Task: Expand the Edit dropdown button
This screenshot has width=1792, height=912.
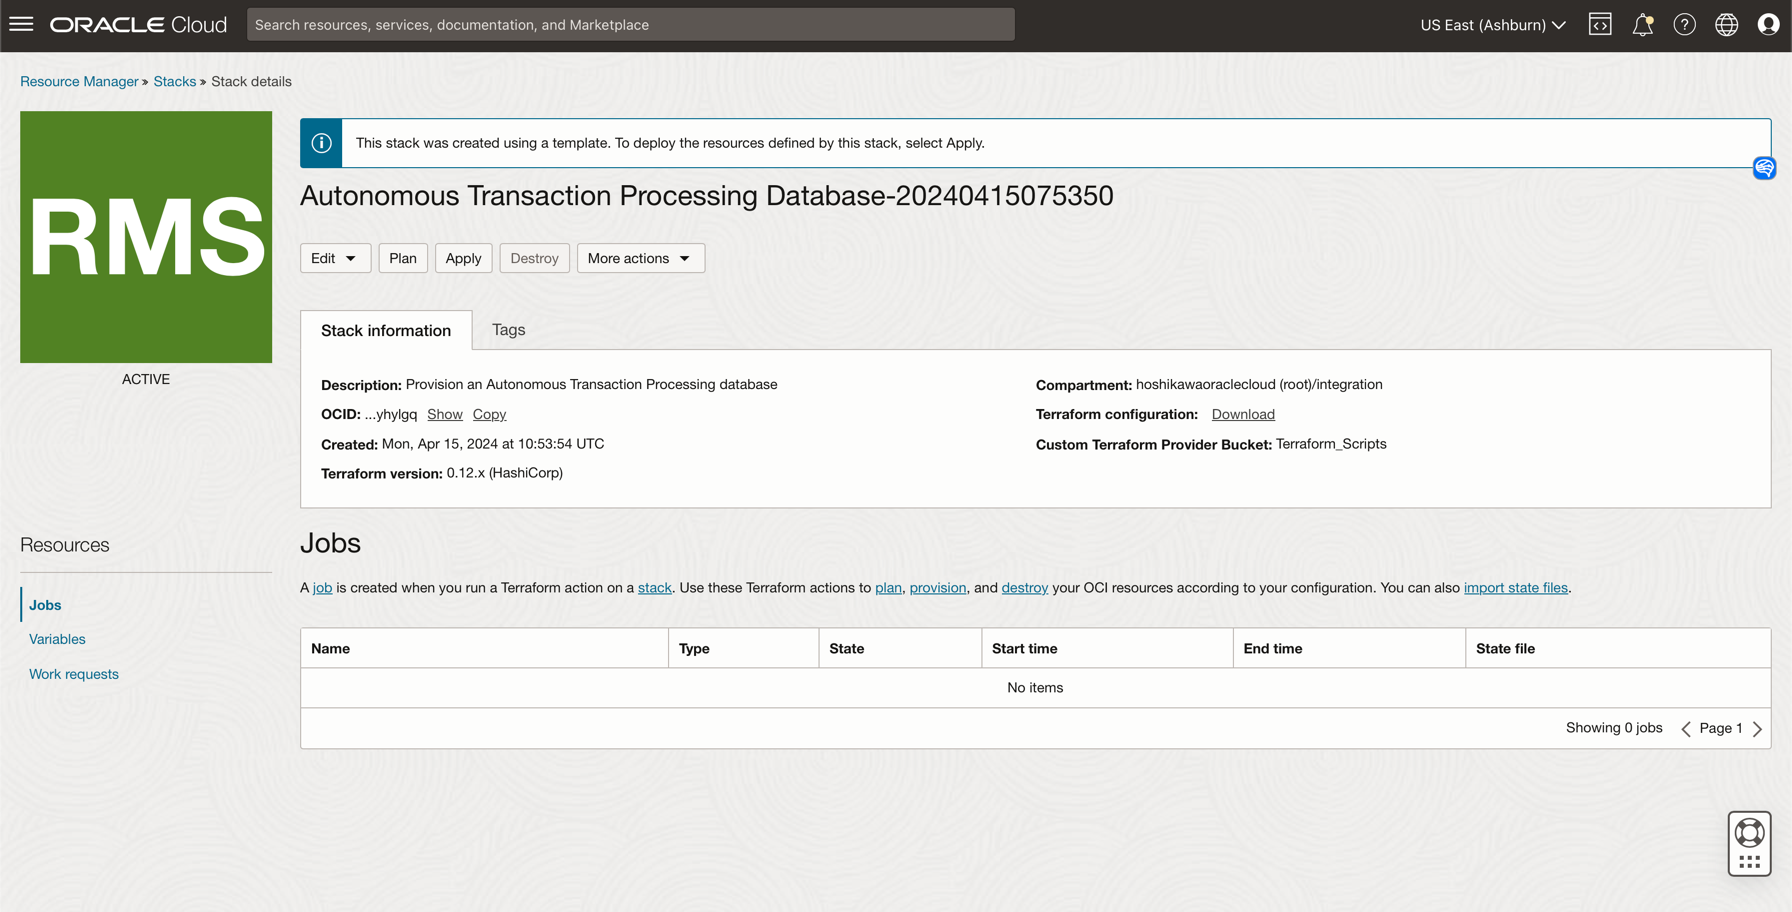Action: click(x=335, y=258)
